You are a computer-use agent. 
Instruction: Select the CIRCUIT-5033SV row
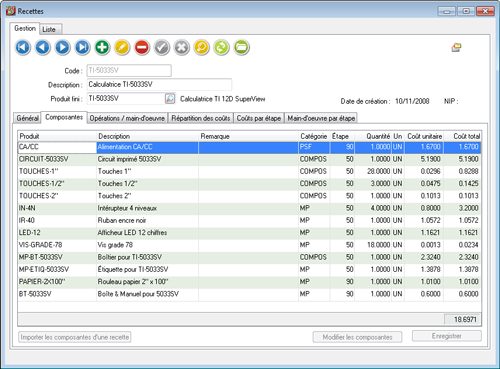pos(249,159)
